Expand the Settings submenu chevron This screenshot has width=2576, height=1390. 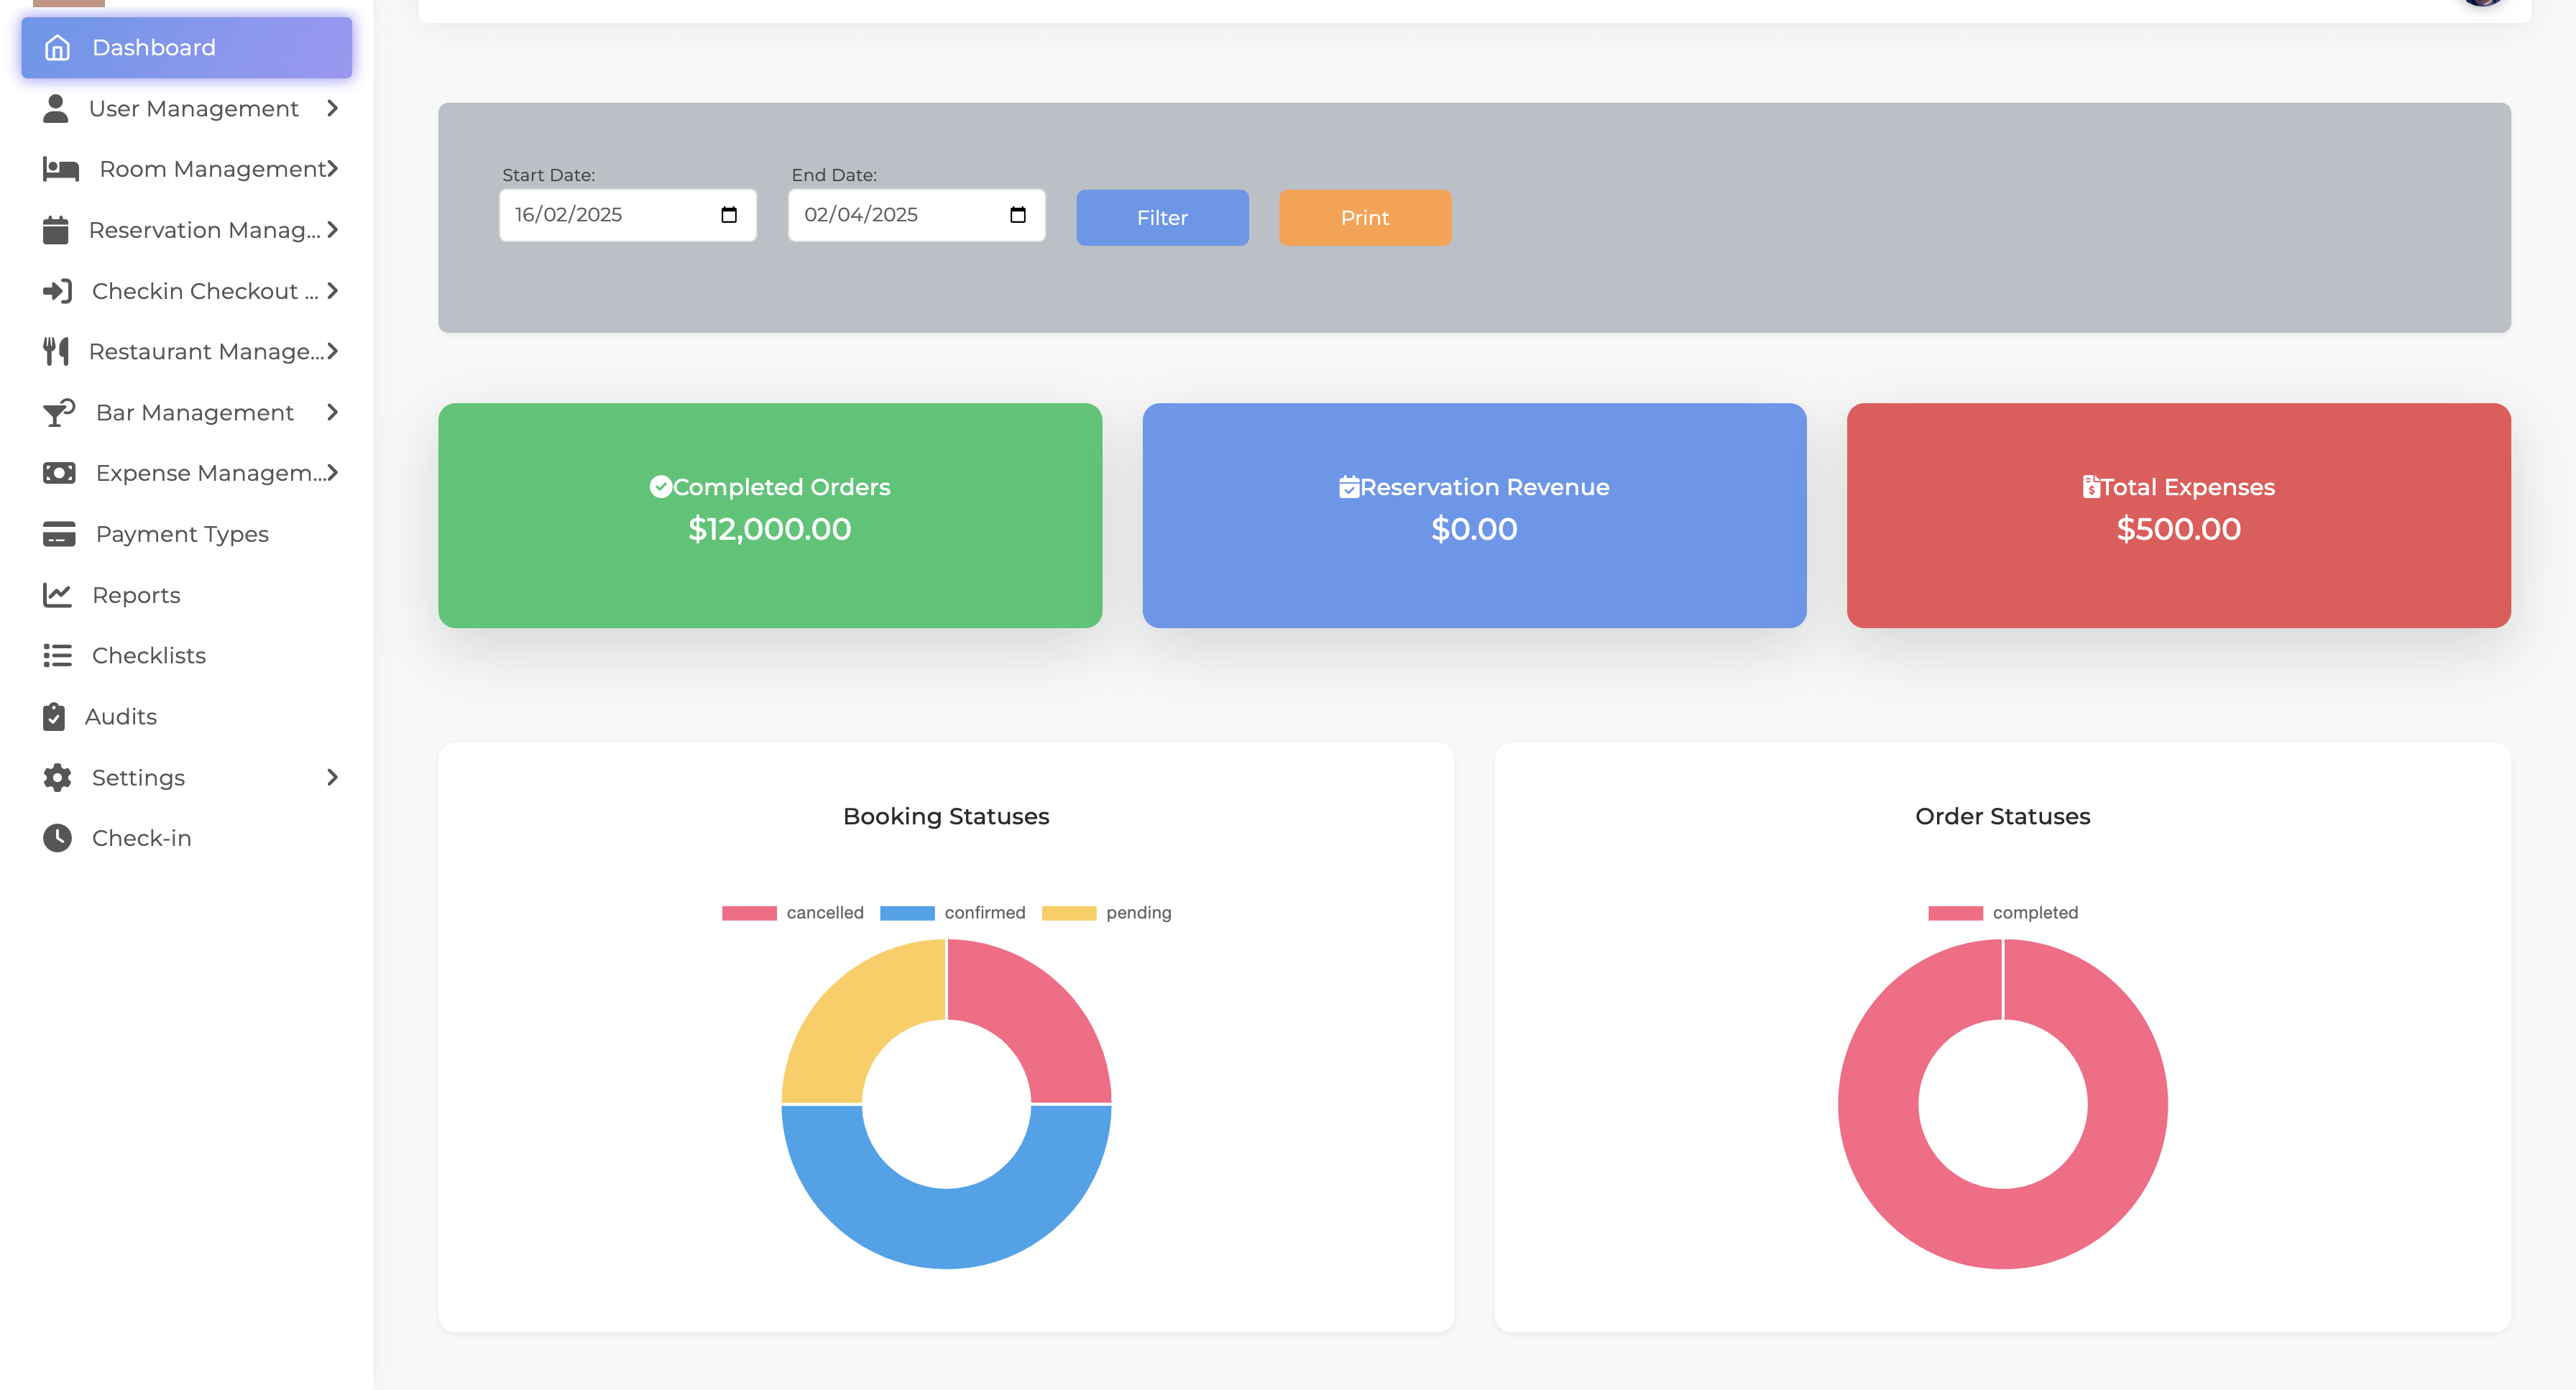click(x=333, y=777)
